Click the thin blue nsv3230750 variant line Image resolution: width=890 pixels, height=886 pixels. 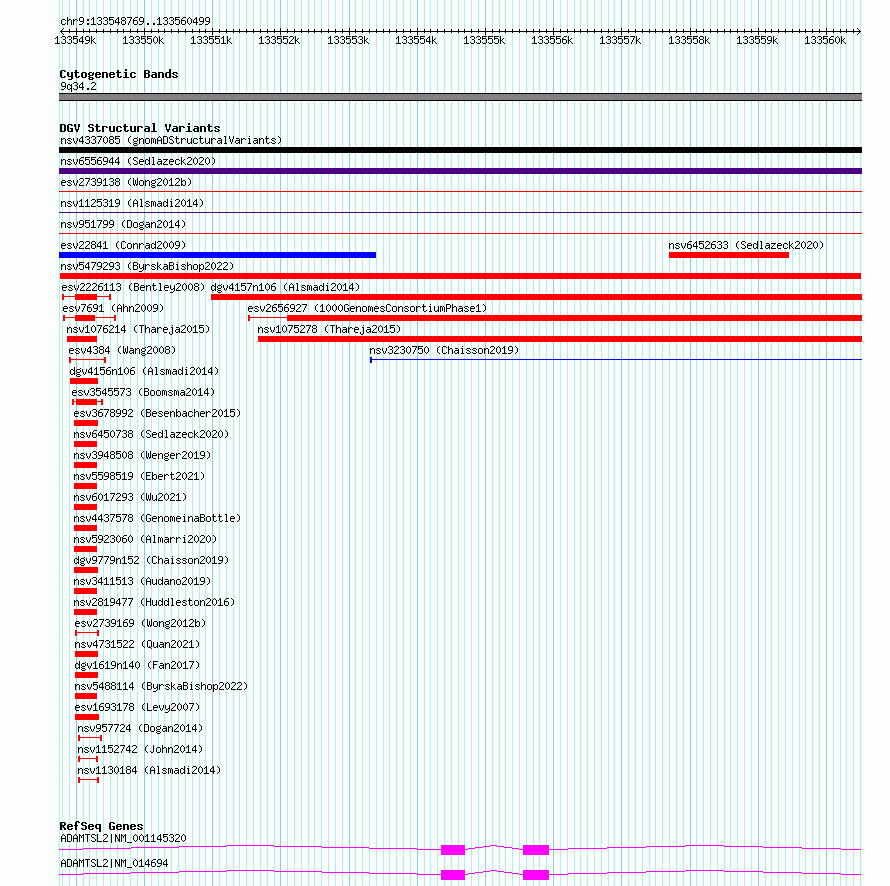tap(616, 360)
